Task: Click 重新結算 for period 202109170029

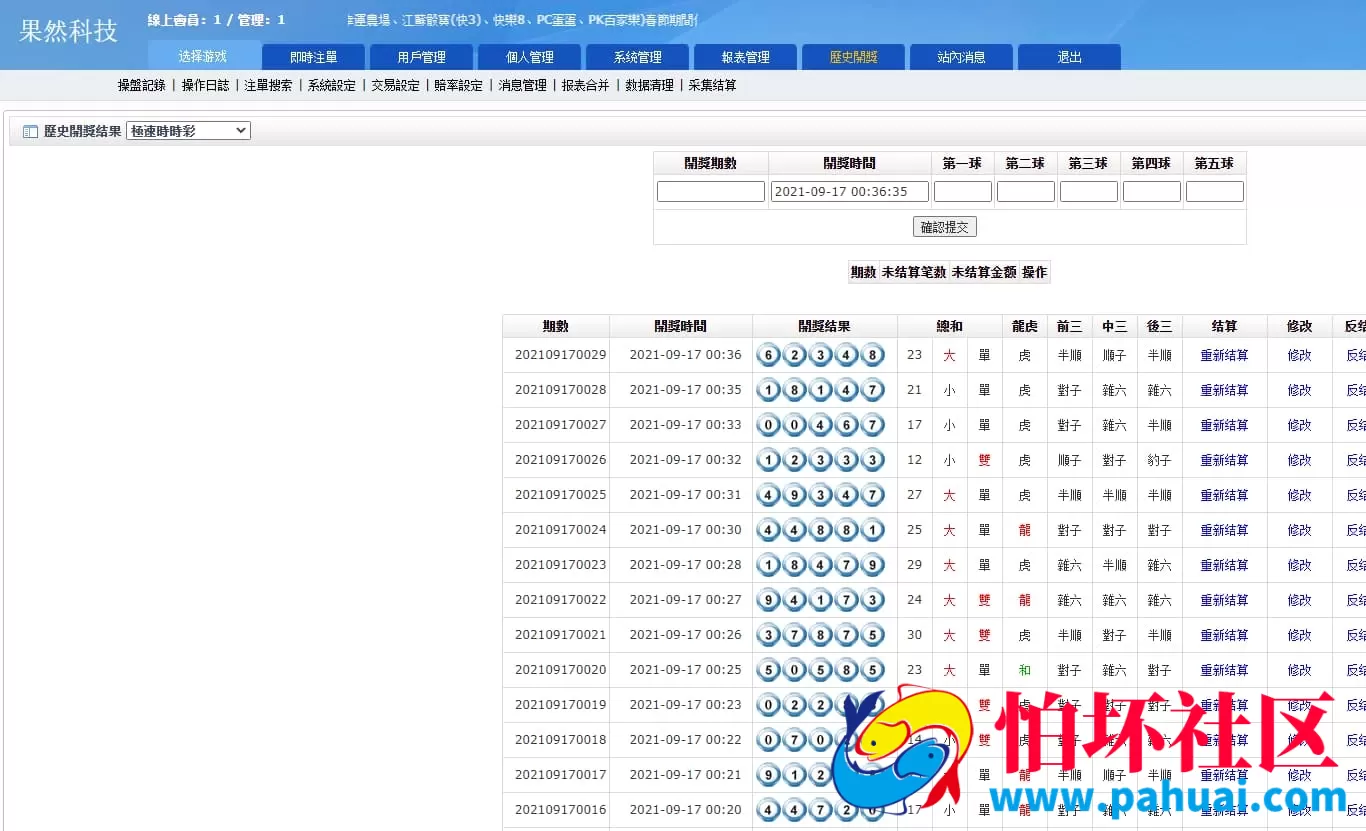Action: click(x=1225, y=355)
